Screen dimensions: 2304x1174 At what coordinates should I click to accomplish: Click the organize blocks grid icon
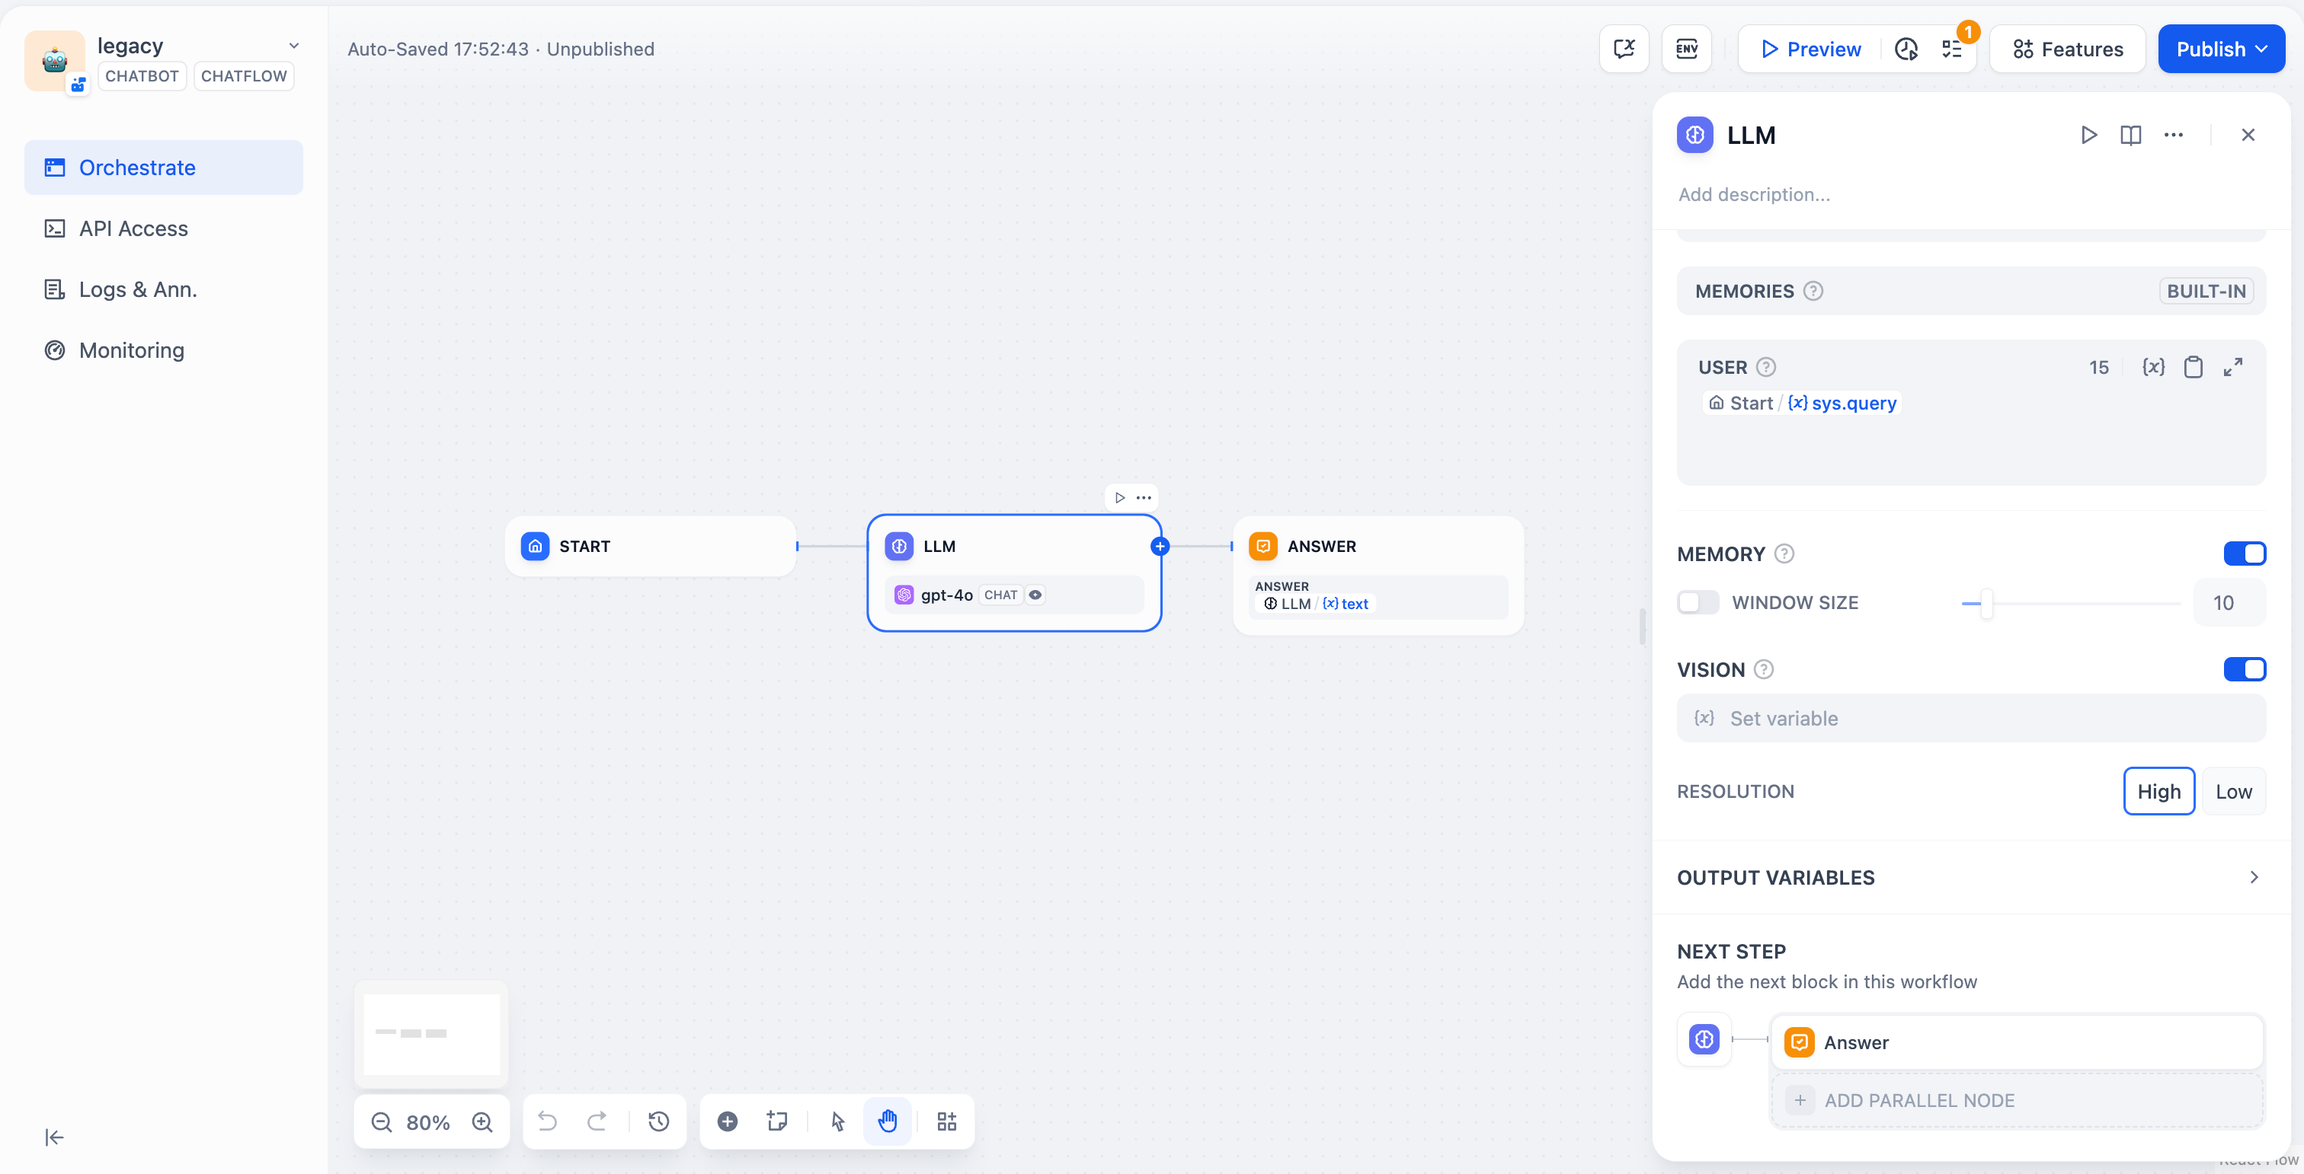pos(946,1121)
